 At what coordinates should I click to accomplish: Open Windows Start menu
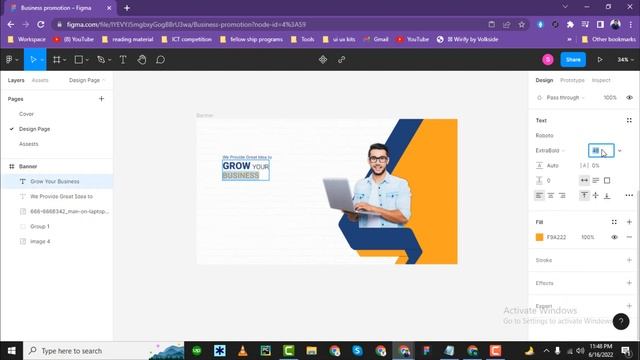coord(11,351)
